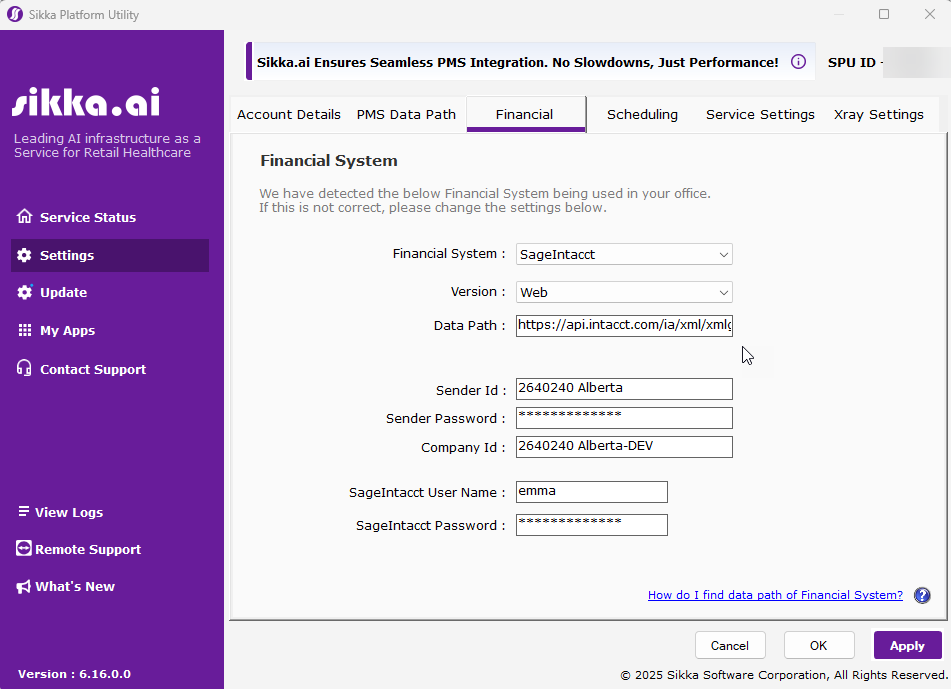Click the What's New megaphone icon
The image size is (951, 689).
coord(24,586)
